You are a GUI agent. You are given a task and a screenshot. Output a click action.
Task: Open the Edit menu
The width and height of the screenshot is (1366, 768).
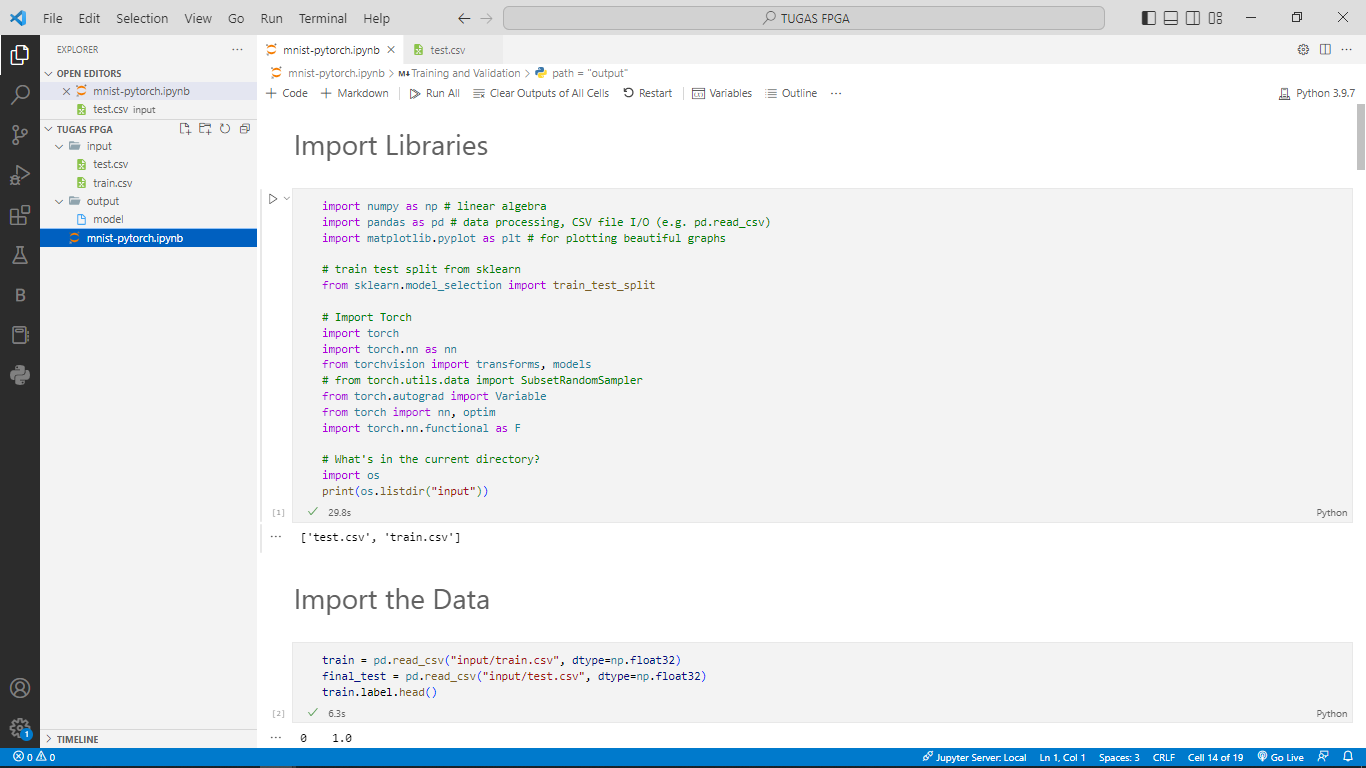[x=89, y=18]
